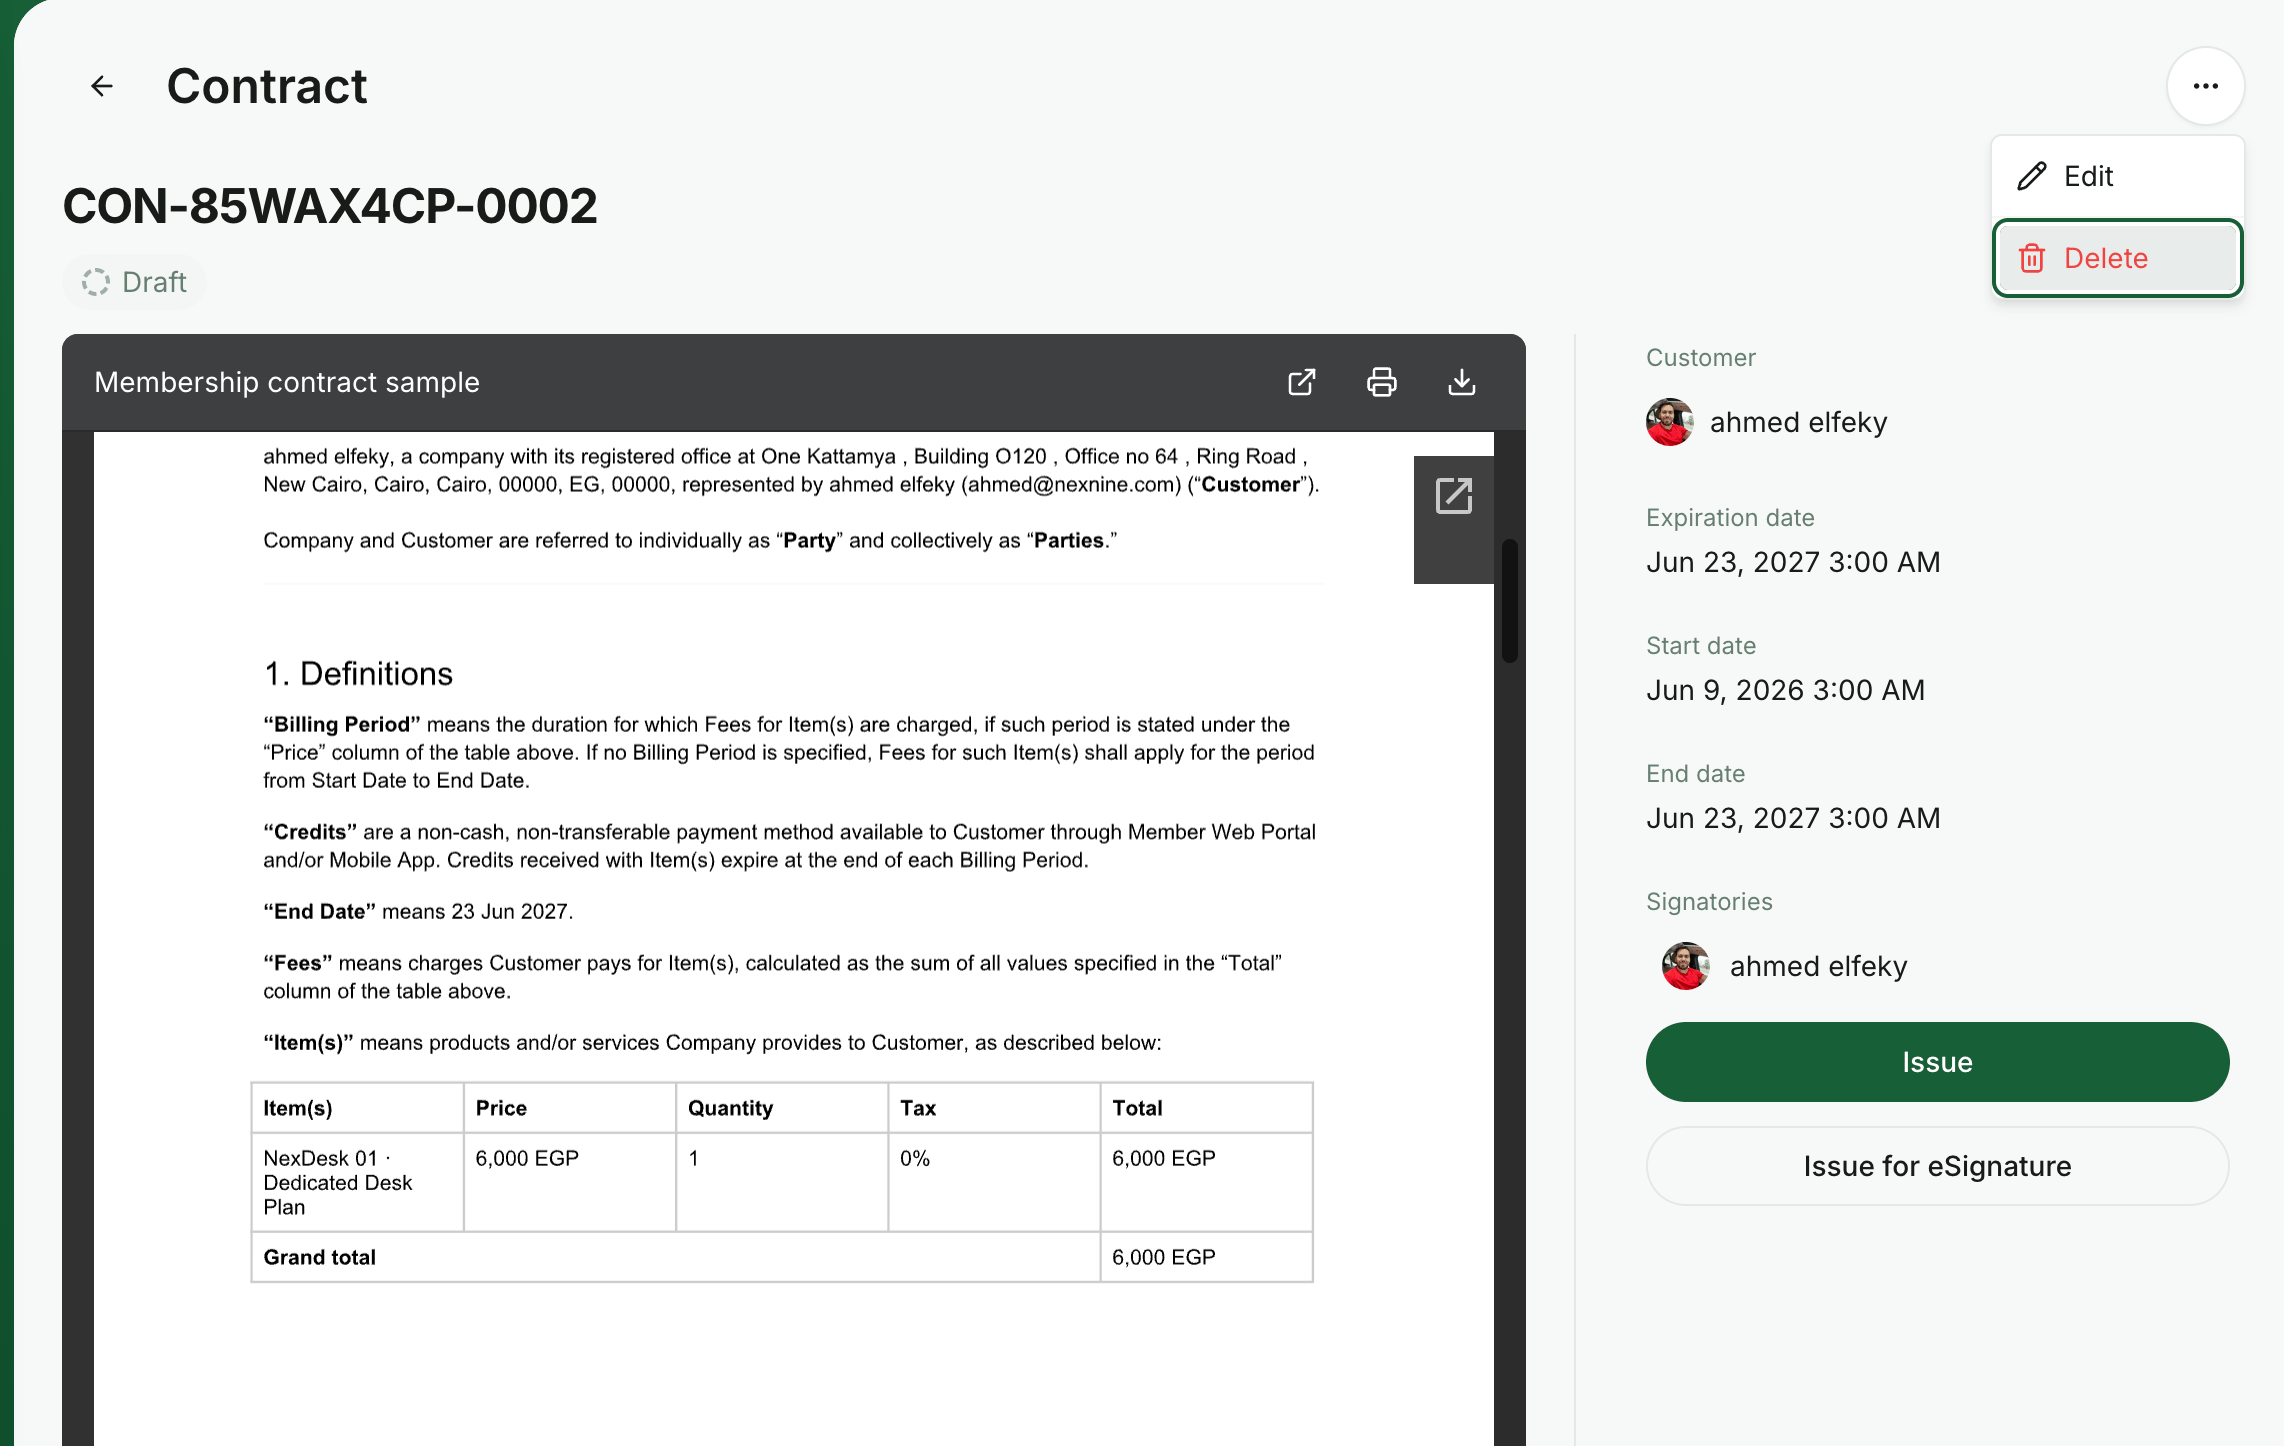Click the document viewer scrollbar thumb

coord(1510,600)
